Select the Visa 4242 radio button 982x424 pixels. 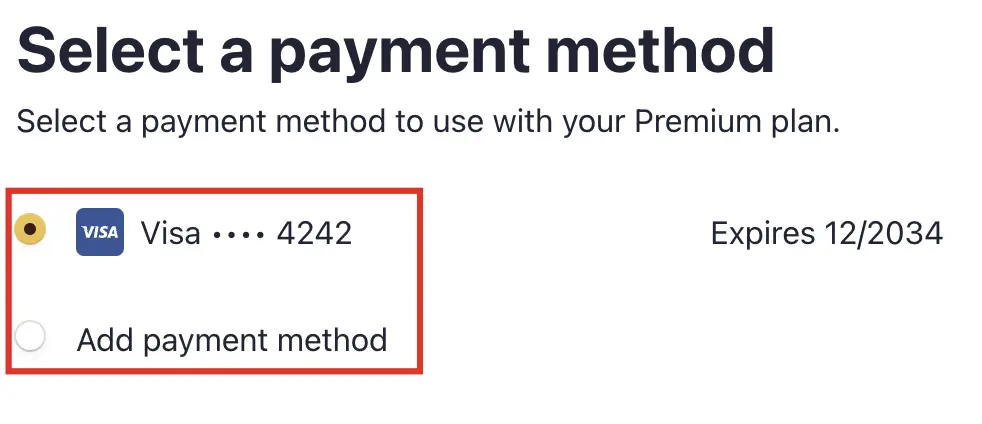tap(30, 229)
